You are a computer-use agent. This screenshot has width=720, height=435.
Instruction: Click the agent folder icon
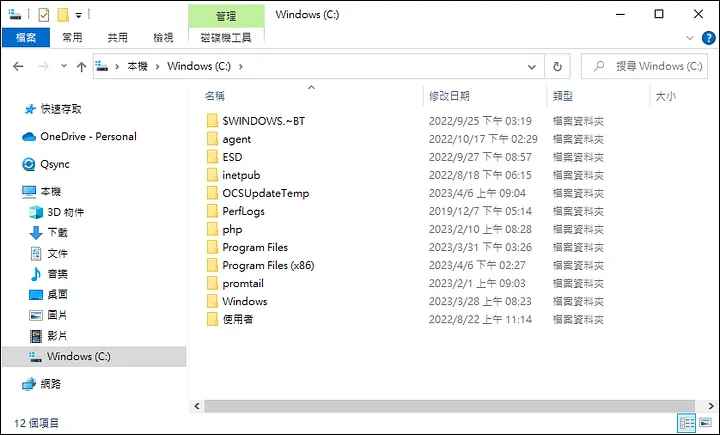click(212, 139)
